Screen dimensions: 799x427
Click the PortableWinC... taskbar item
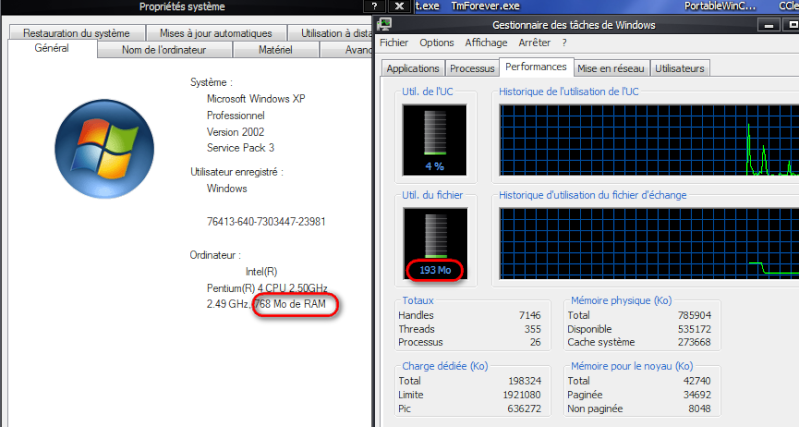720,6
